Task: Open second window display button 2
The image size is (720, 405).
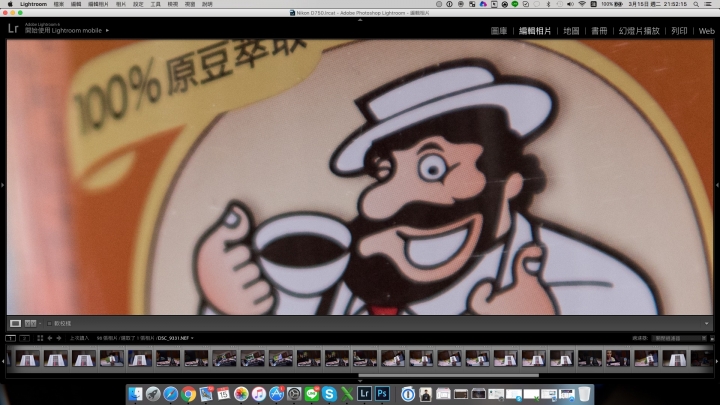Action: click(24, 338)
